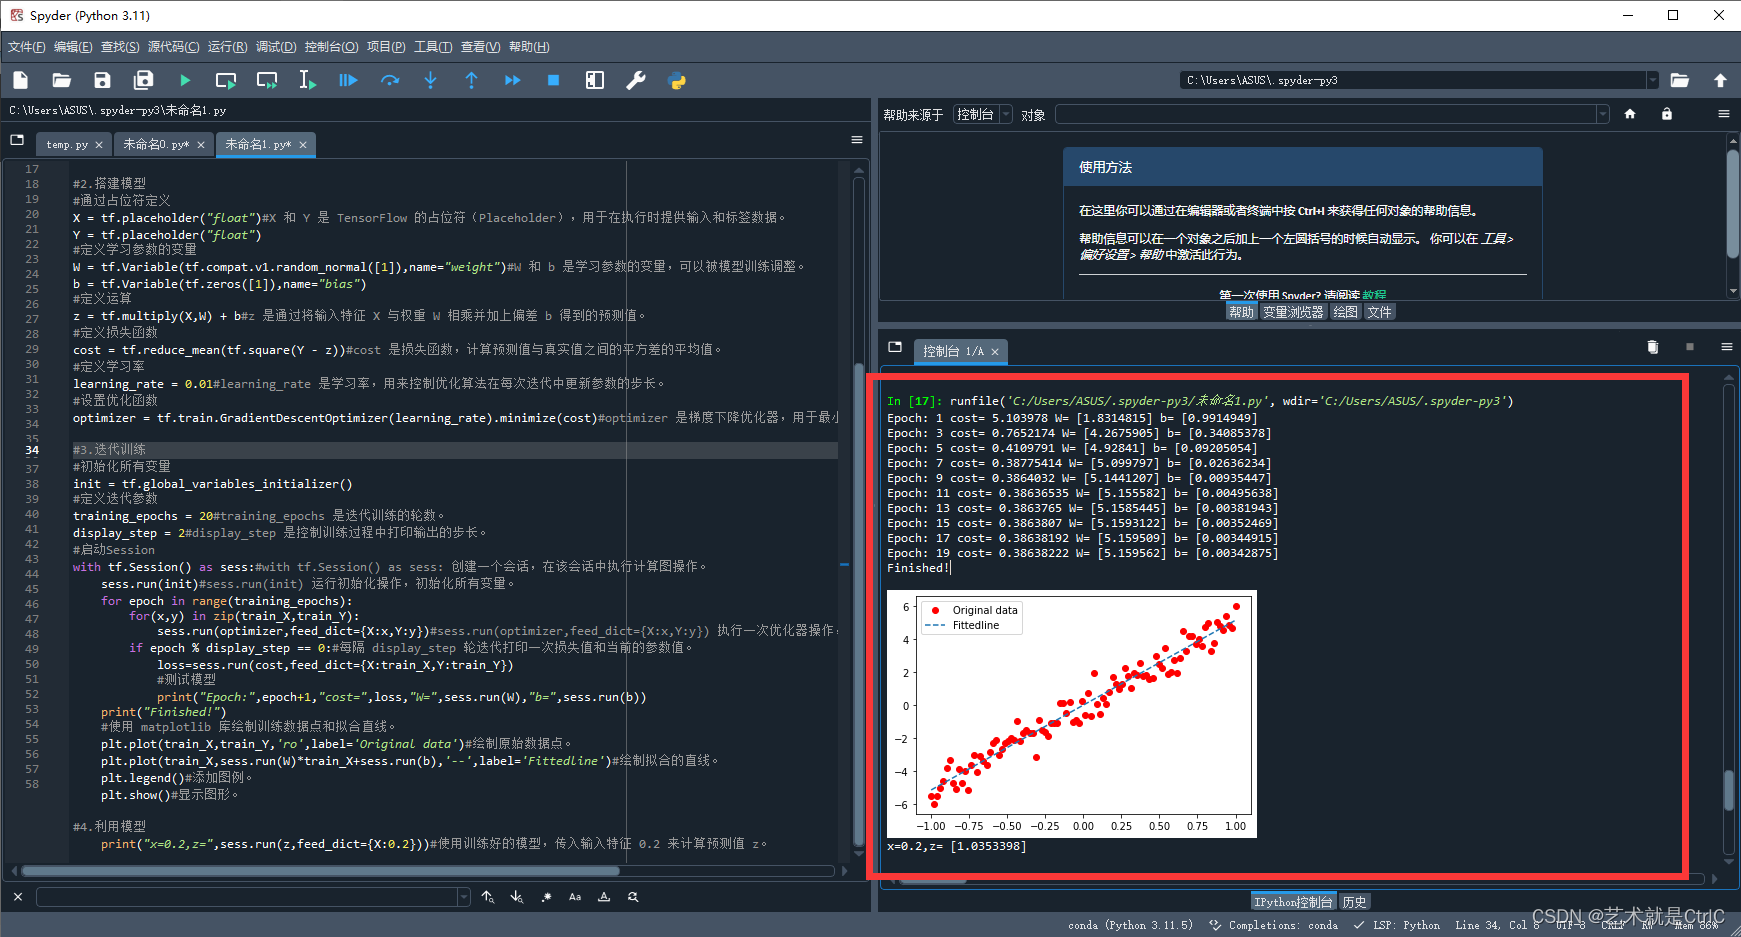Open the 调试(D) menu

277,46
